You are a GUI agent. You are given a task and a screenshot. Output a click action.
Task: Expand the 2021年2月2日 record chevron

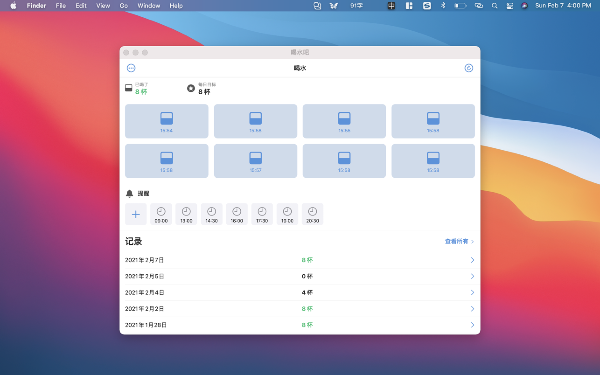(472, 309)
